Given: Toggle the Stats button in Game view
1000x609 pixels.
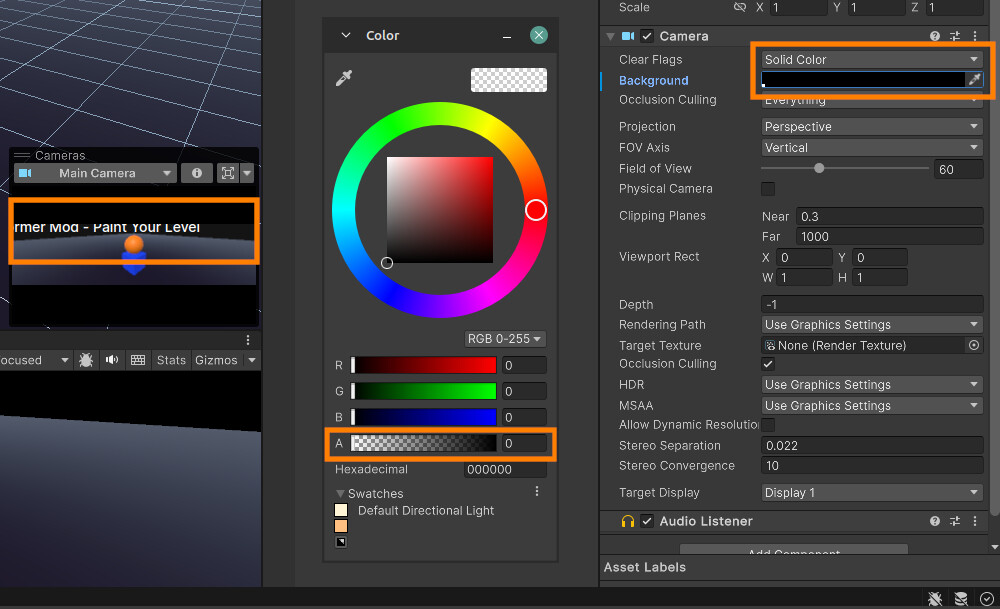Looking at the screenshot, I should click(x=171, y=360).
